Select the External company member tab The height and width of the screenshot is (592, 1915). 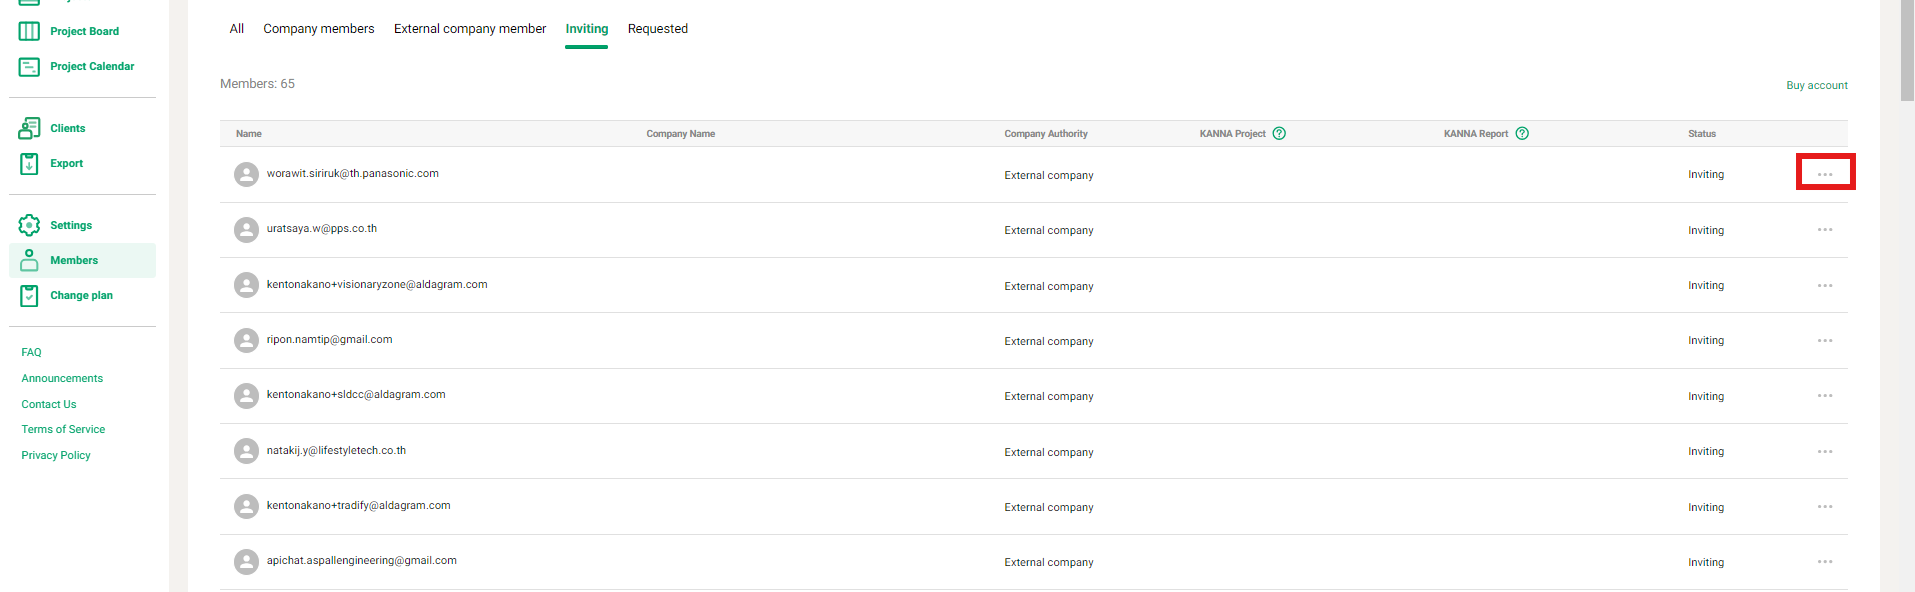(x=470, y=29)
